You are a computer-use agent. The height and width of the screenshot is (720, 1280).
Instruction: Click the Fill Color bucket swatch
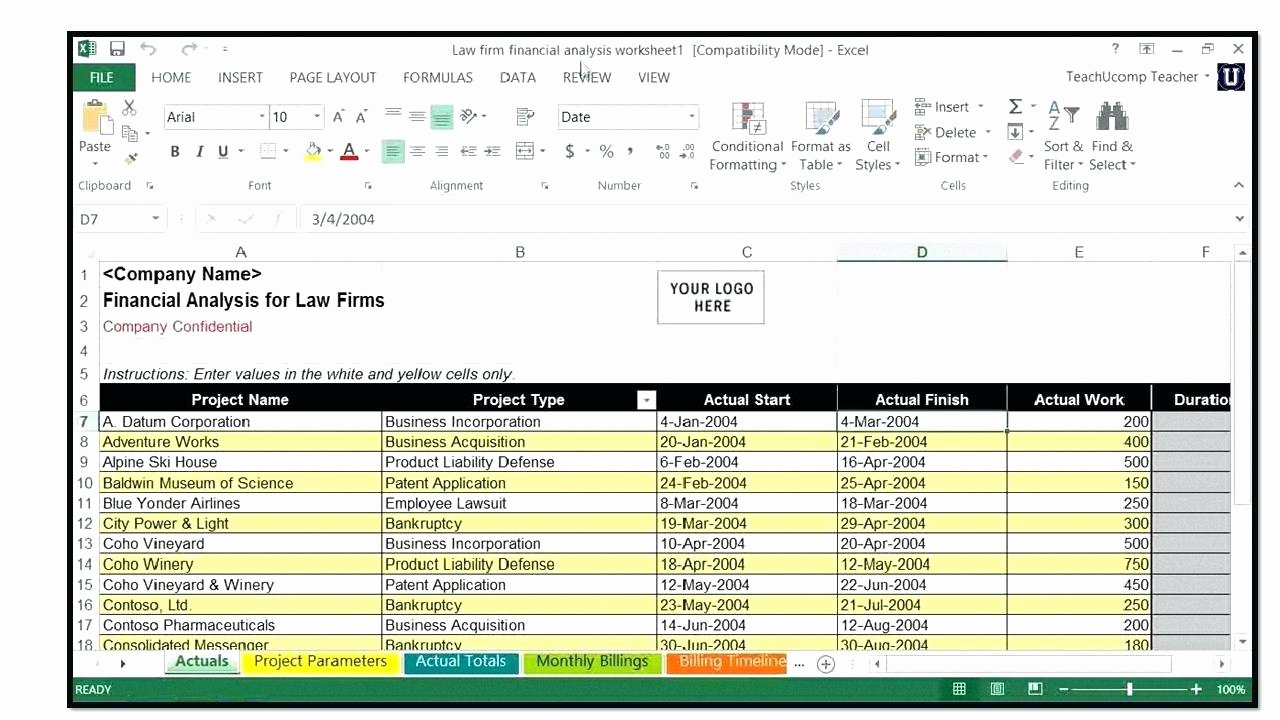point(313,152)
